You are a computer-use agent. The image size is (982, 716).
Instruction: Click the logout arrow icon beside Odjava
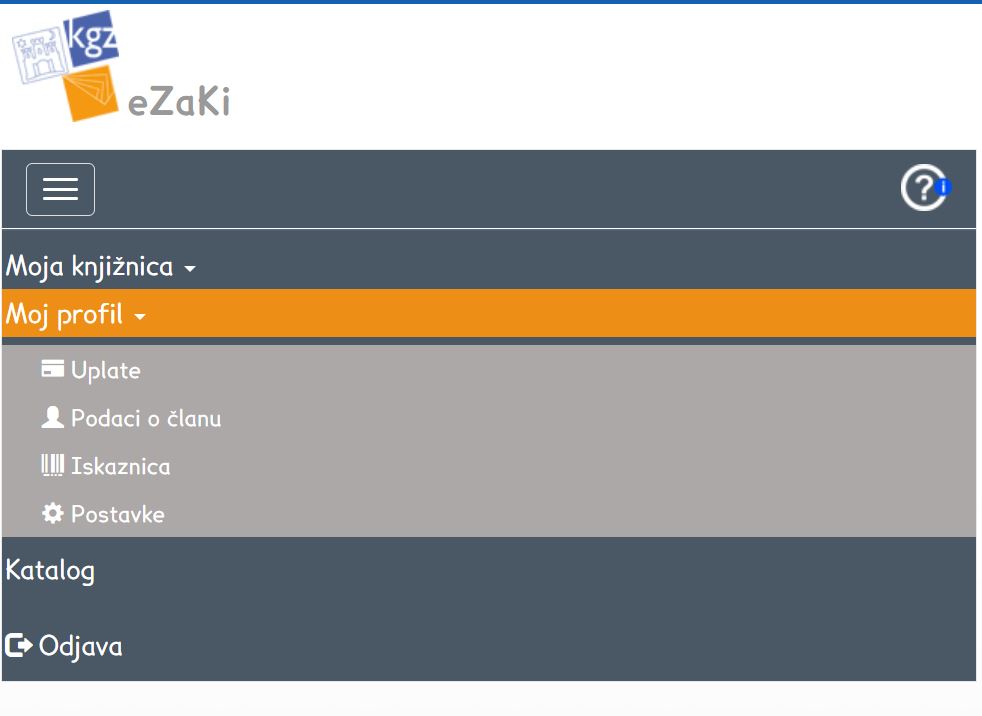pos(19,646)
